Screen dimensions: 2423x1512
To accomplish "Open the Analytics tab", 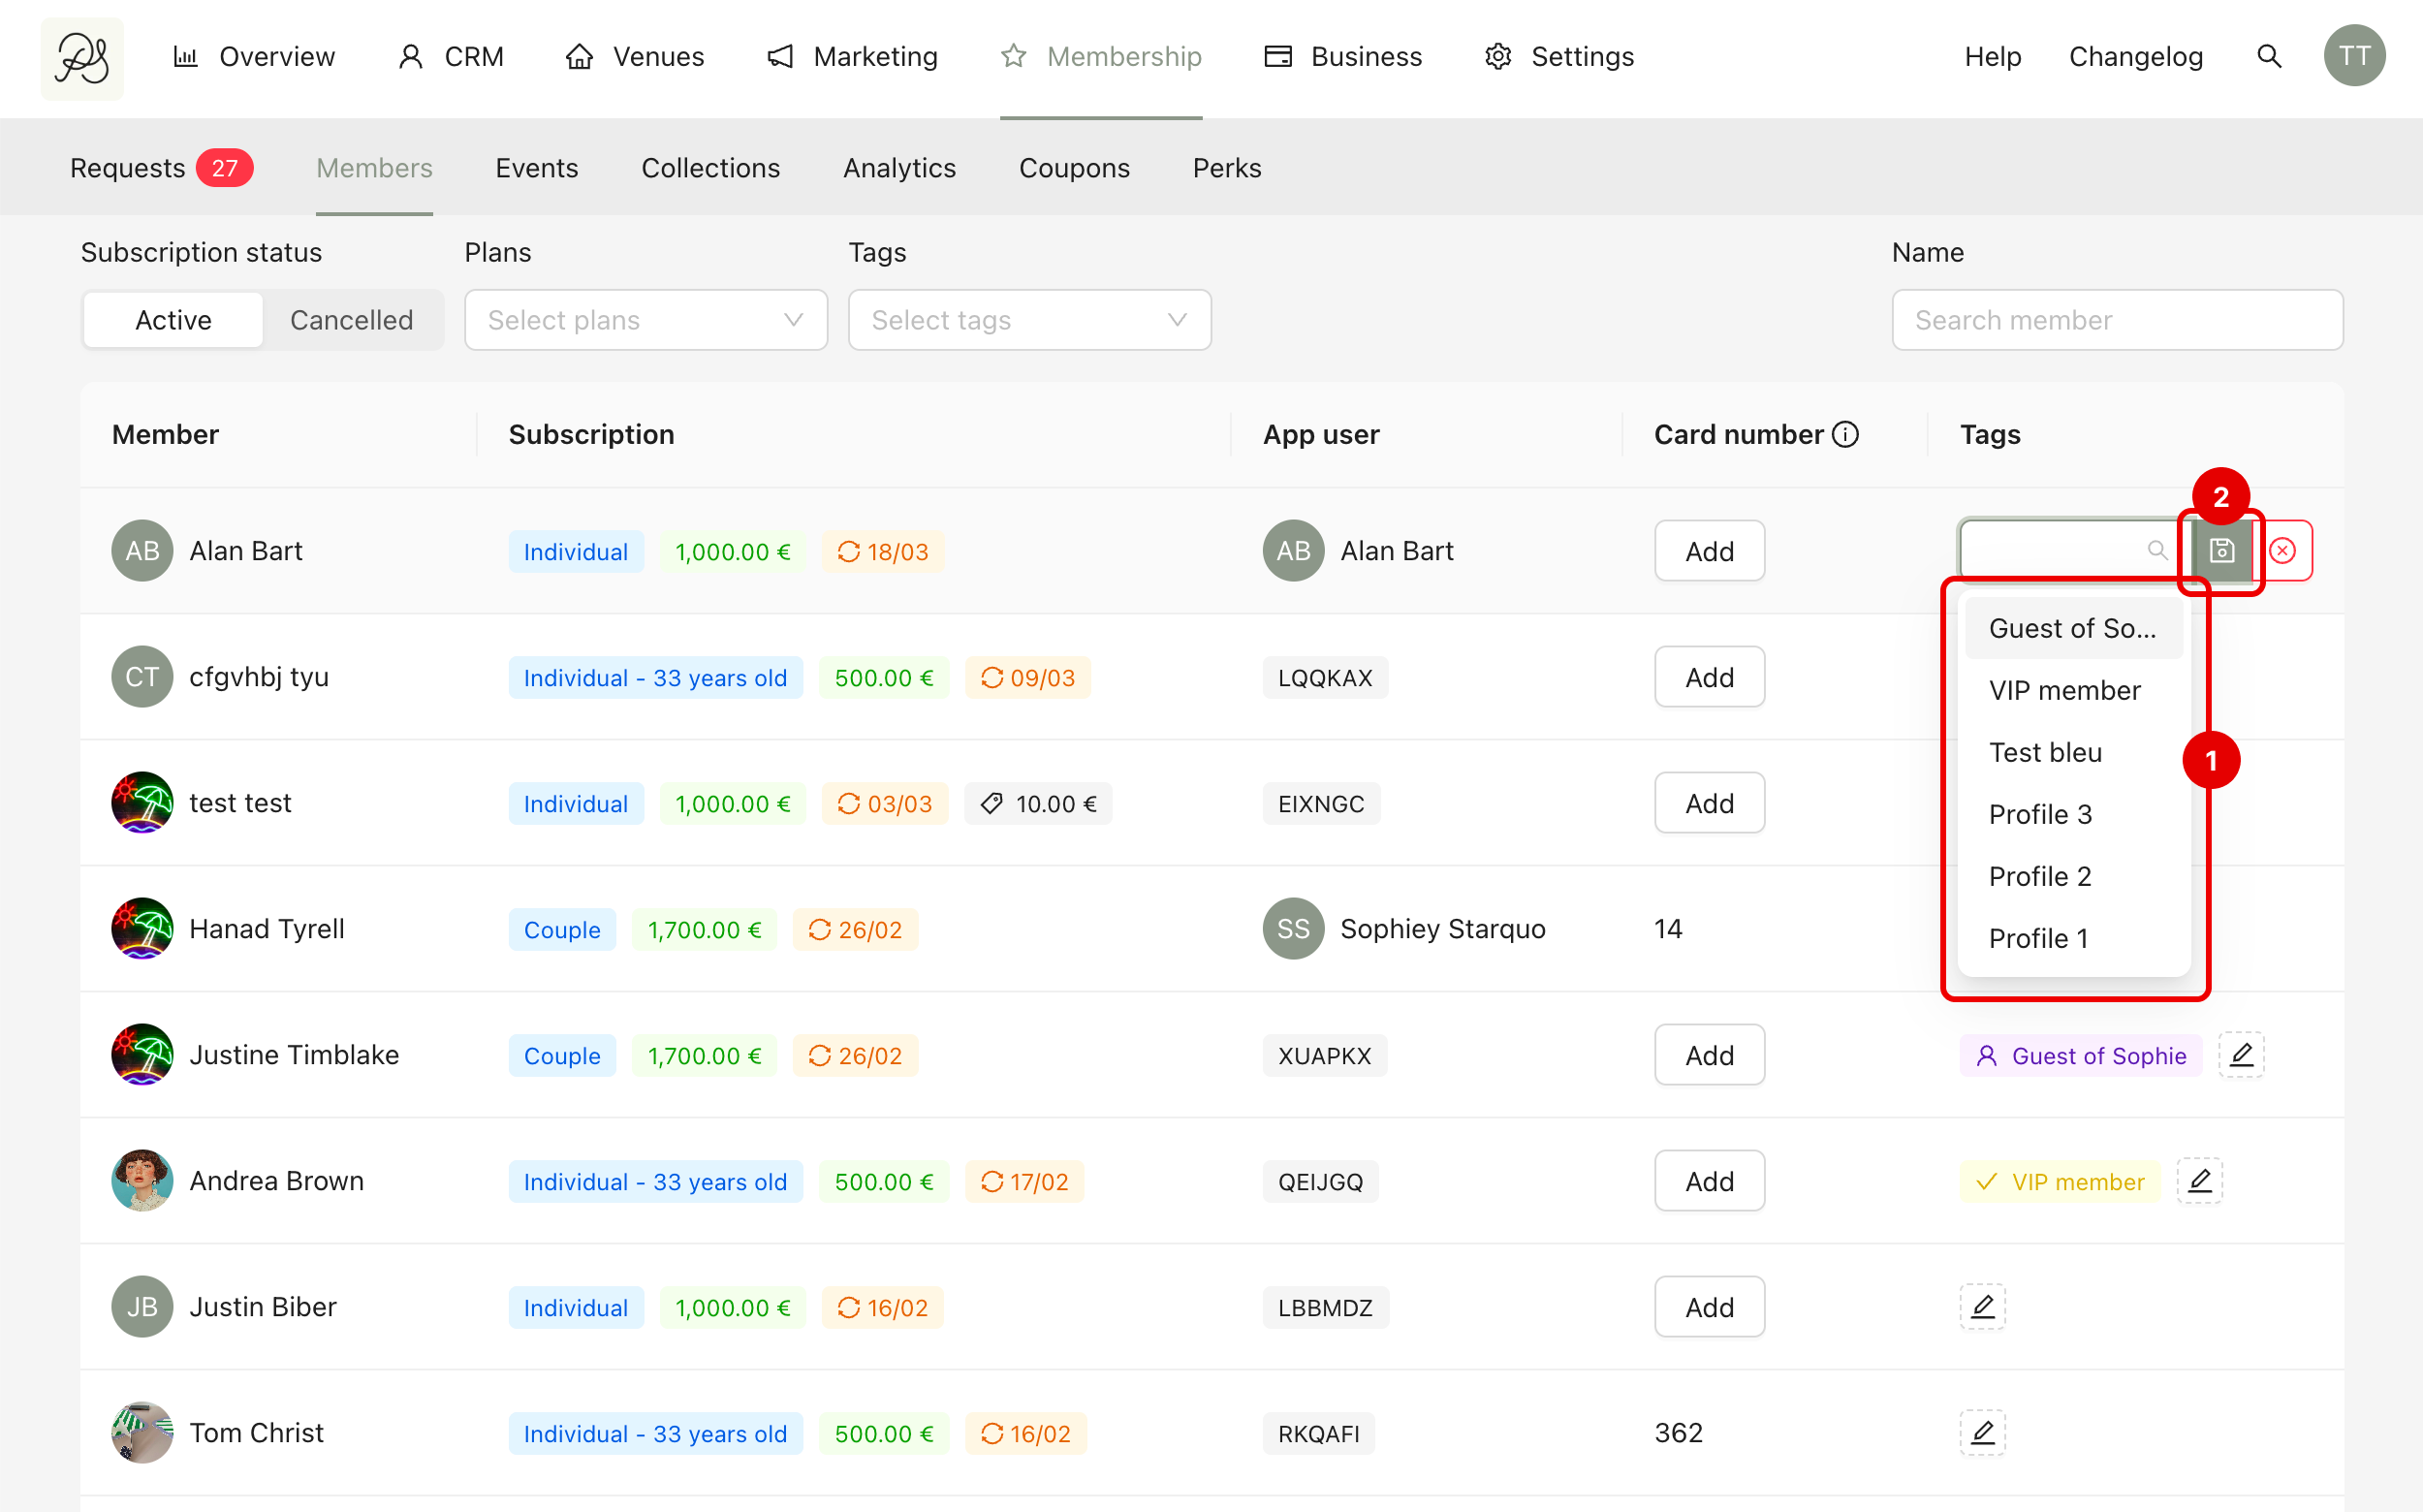I will [x=899, y=168].
